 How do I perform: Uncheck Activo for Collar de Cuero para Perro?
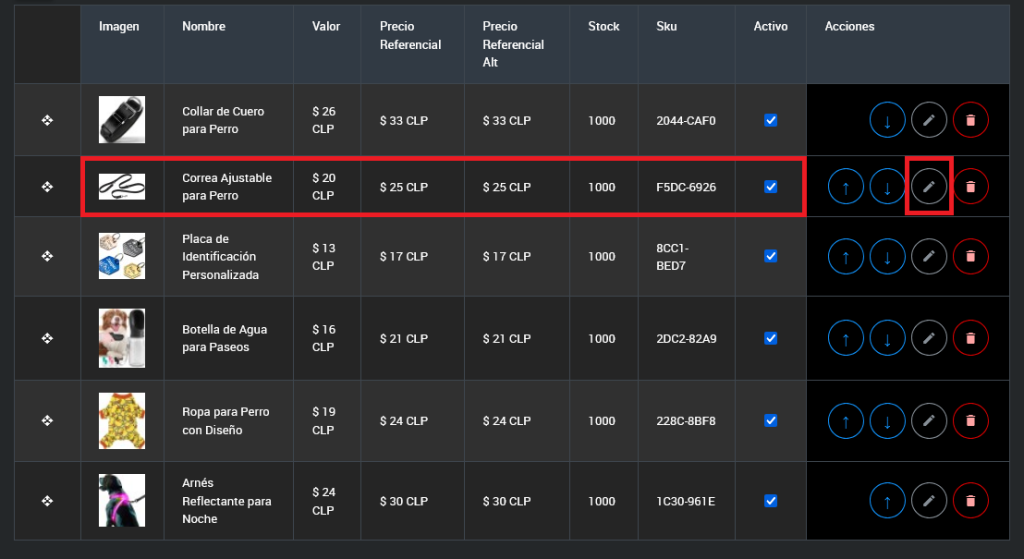770,120
